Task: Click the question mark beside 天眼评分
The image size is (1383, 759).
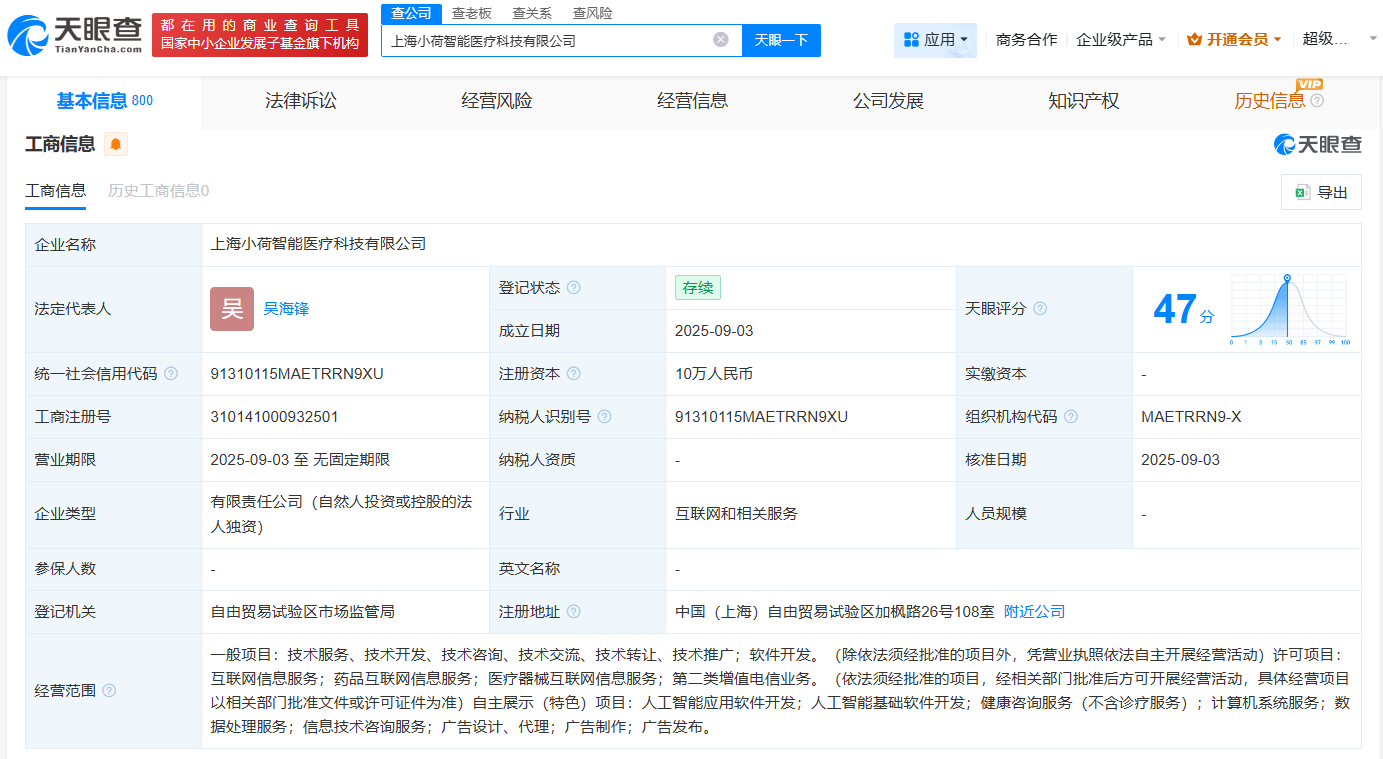Action: [1040, 309]
